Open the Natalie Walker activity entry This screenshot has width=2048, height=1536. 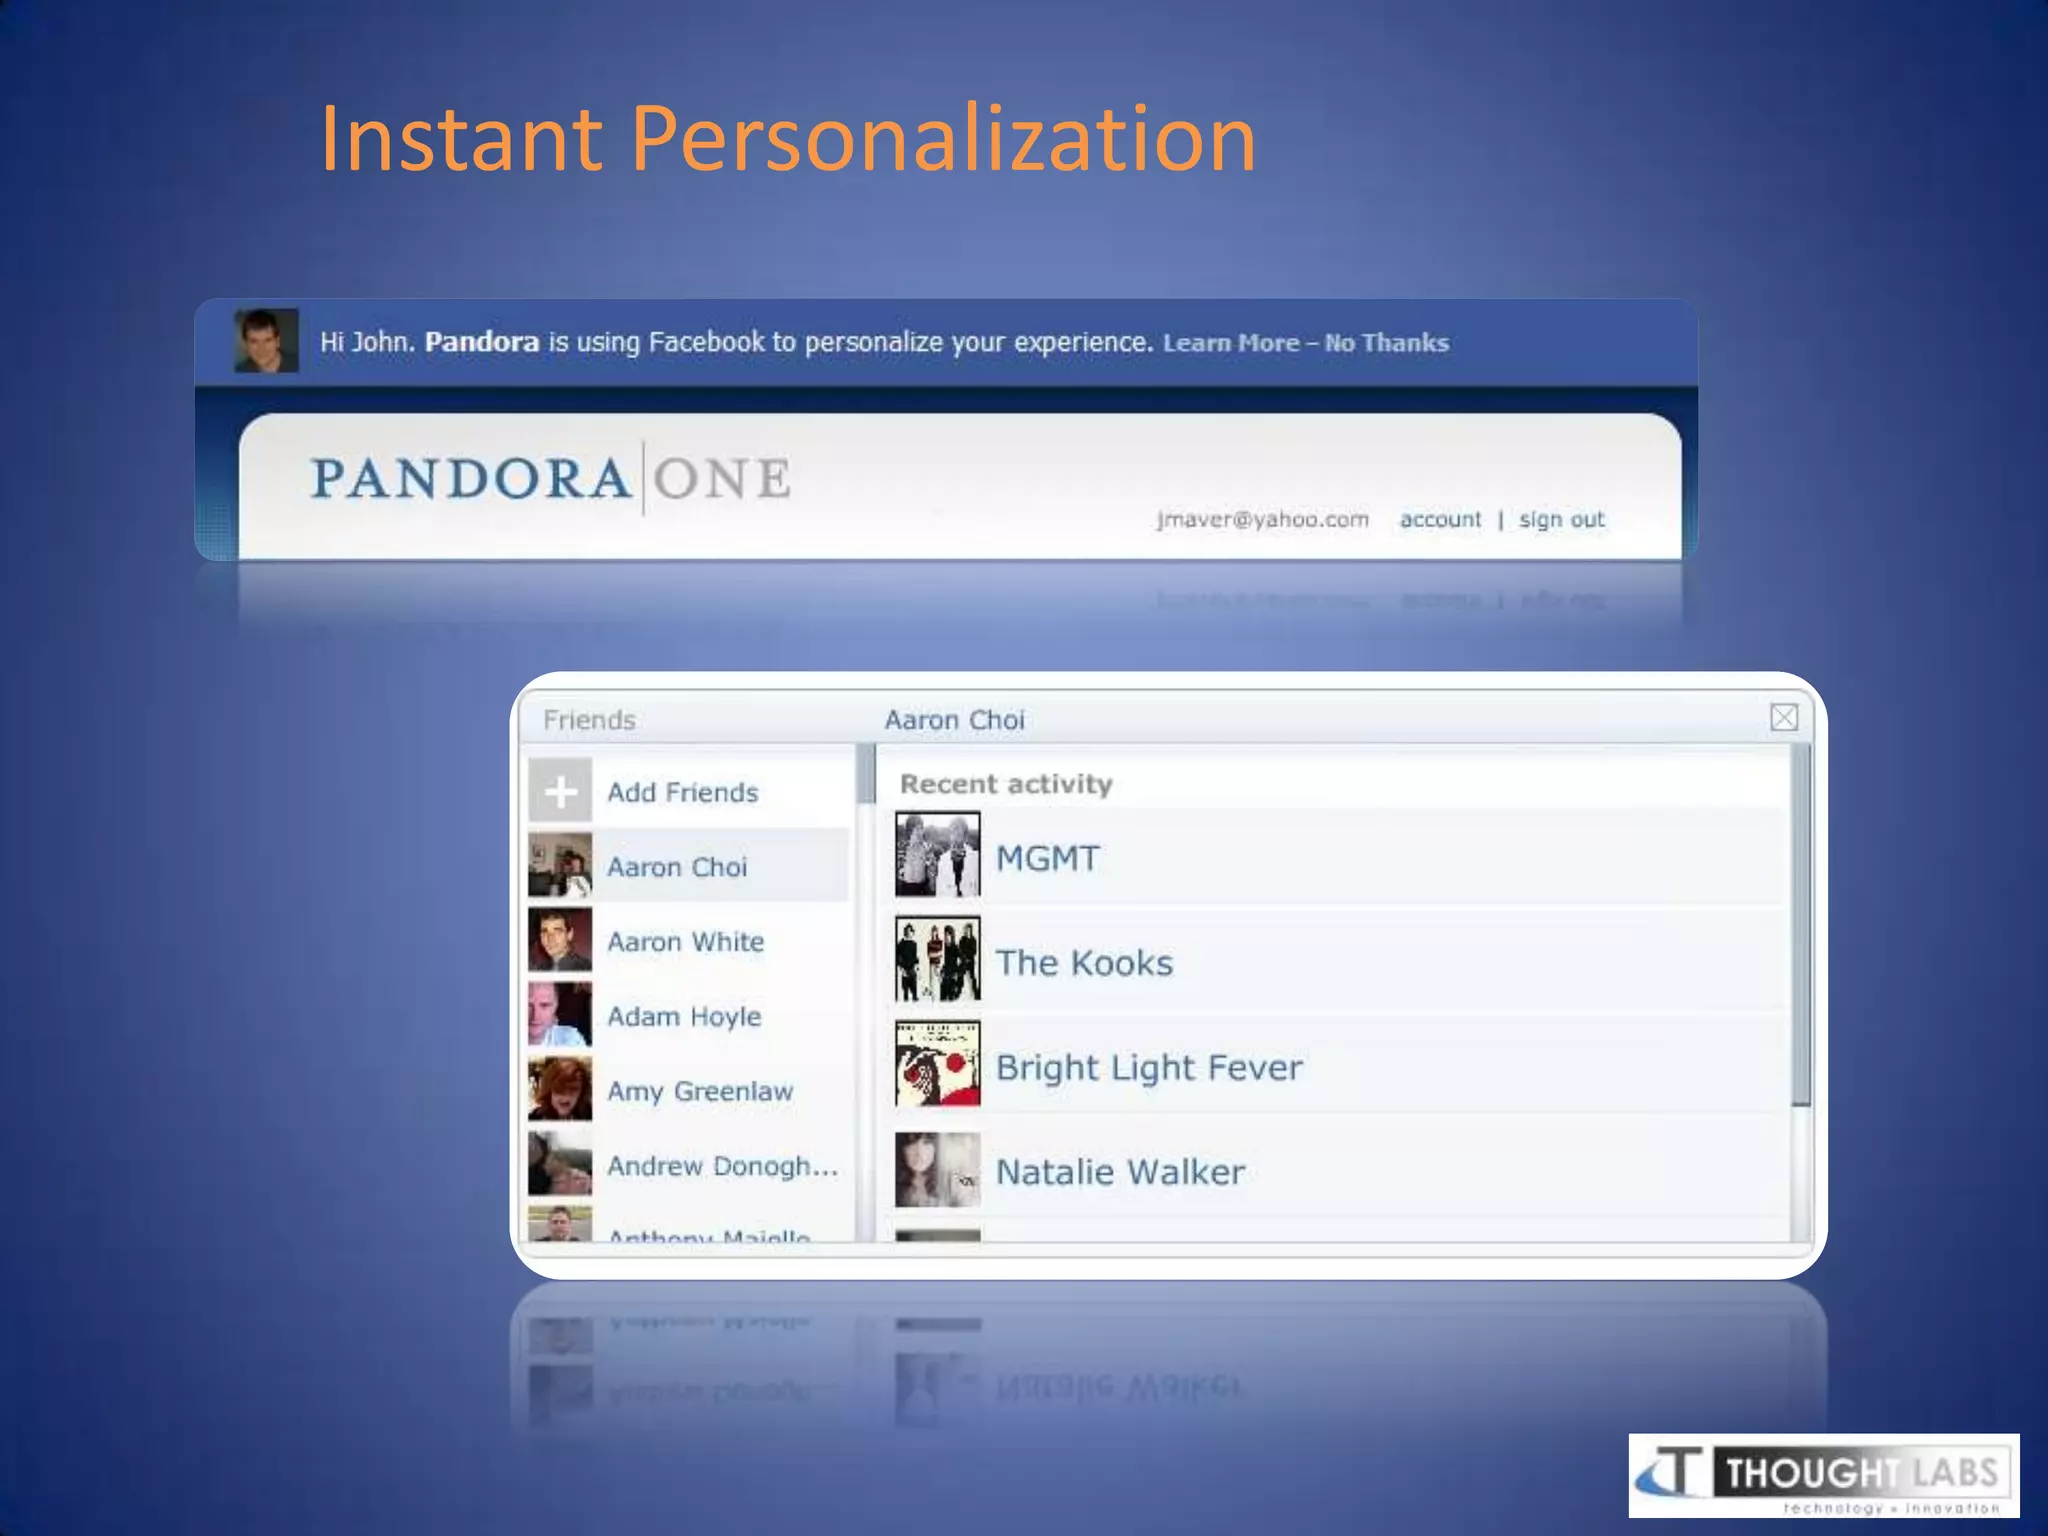[x=1120, y=1172]
